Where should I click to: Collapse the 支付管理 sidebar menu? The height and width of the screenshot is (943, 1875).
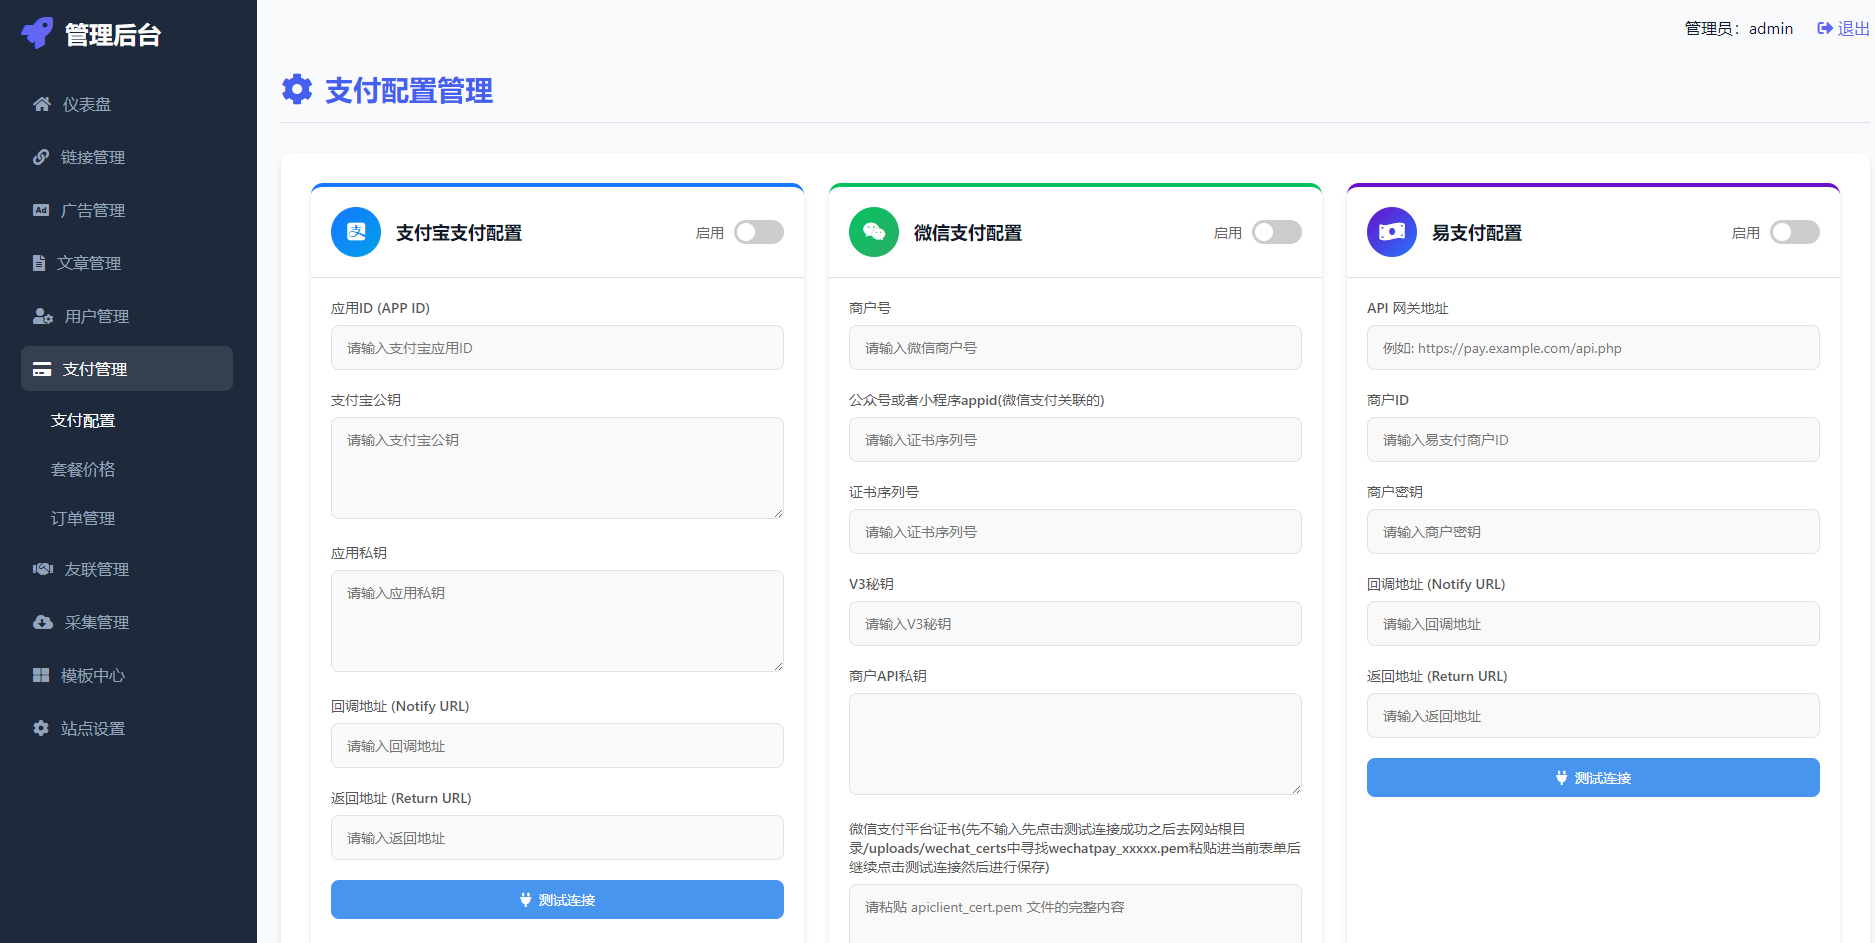click(127, 369)
